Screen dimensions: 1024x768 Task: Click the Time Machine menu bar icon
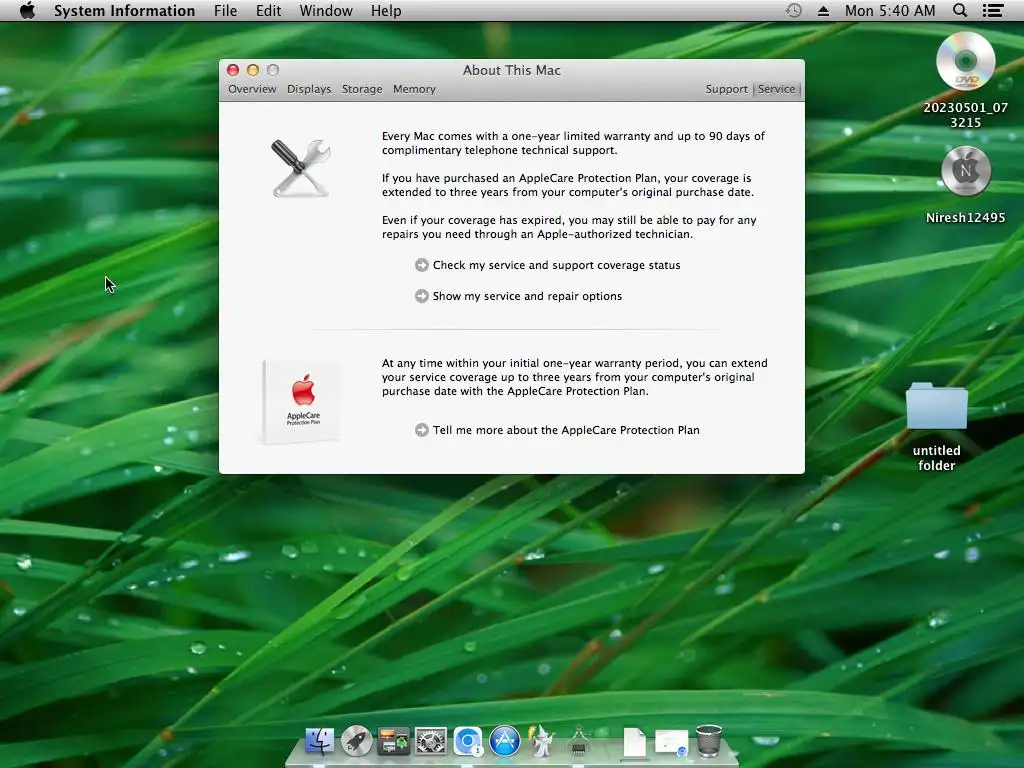click(793, 10)
